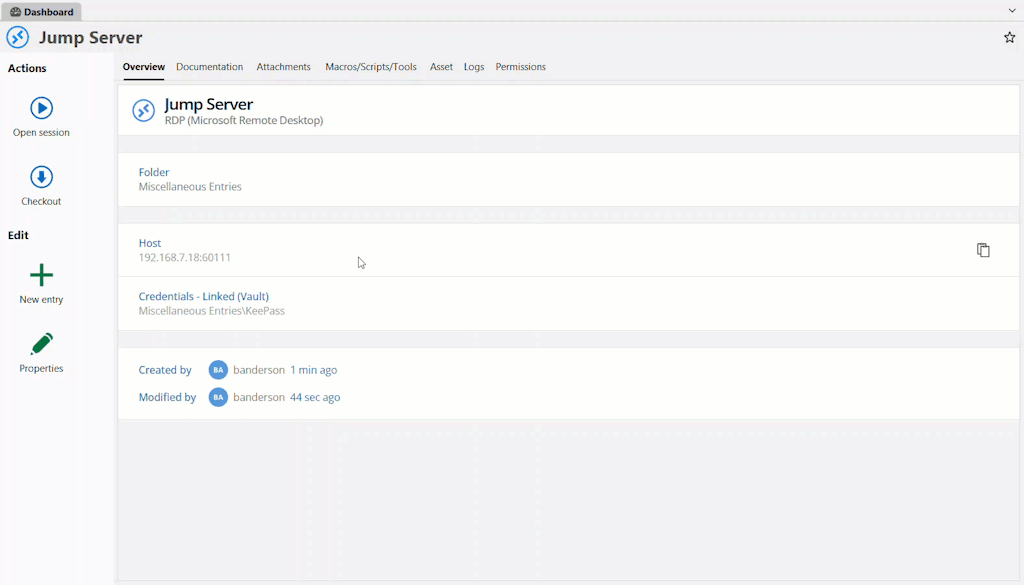Click the green New entry plus icon
1024x585 pixels.
click(x=41, y=275)
